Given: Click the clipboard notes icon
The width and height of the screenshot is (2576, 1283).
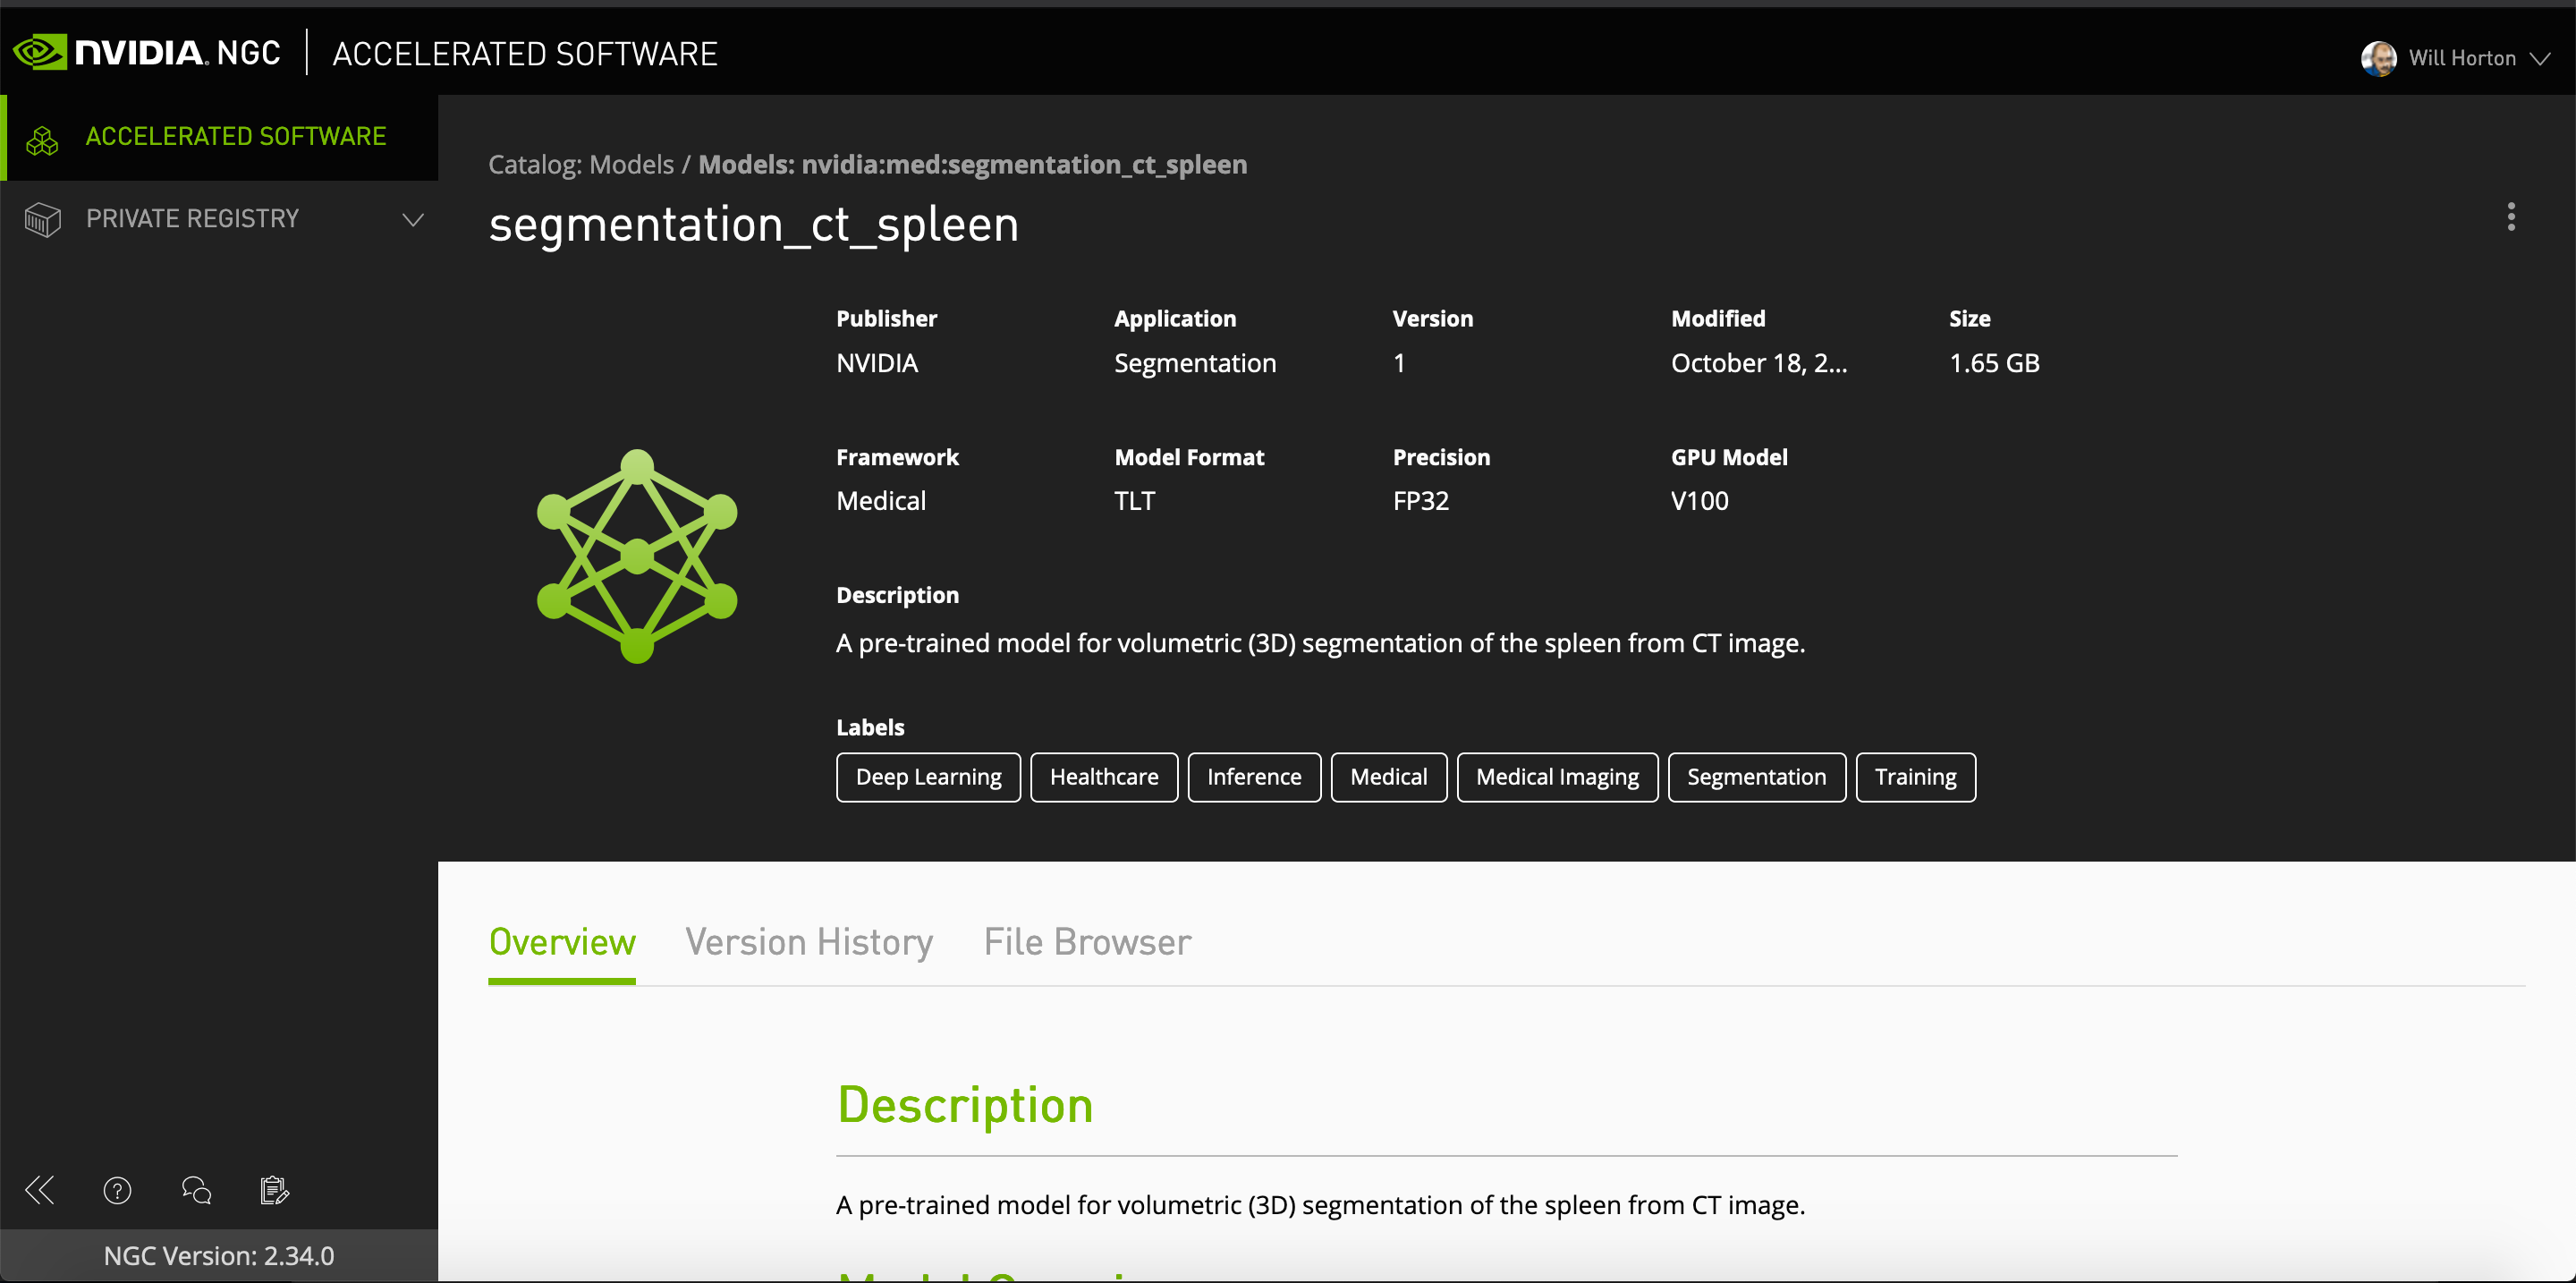Looking at the screenshot, I should pyautogui.click(x=274, y=1190).
